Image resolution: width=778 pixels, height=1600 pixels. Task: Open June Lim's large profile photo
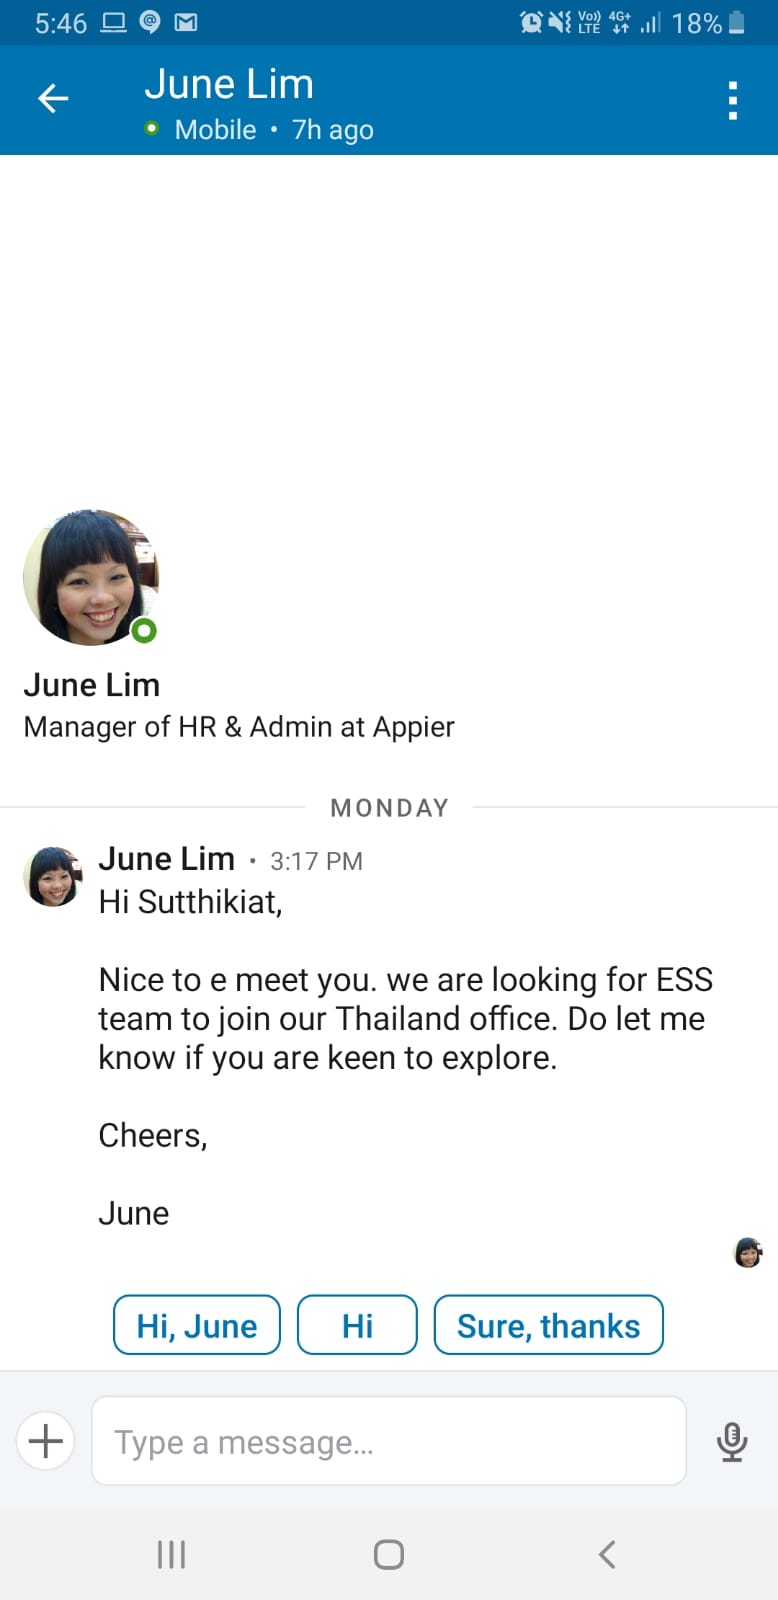tap(91, 577)
